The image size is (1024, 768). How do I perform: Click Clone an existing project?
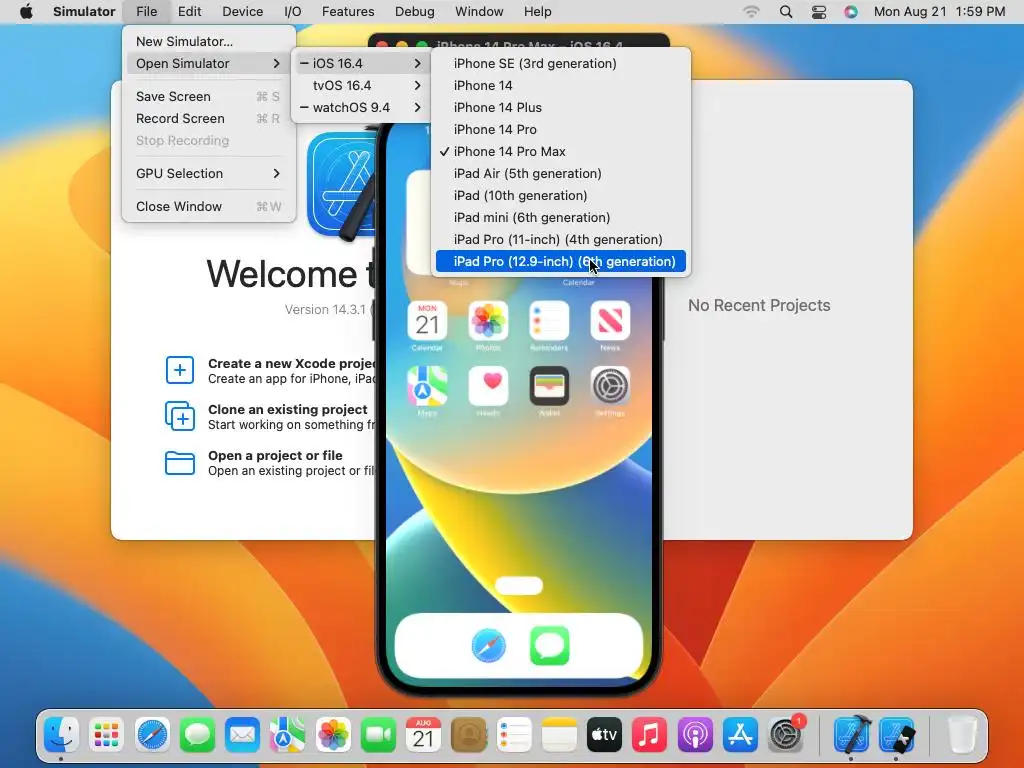[271, 417]
